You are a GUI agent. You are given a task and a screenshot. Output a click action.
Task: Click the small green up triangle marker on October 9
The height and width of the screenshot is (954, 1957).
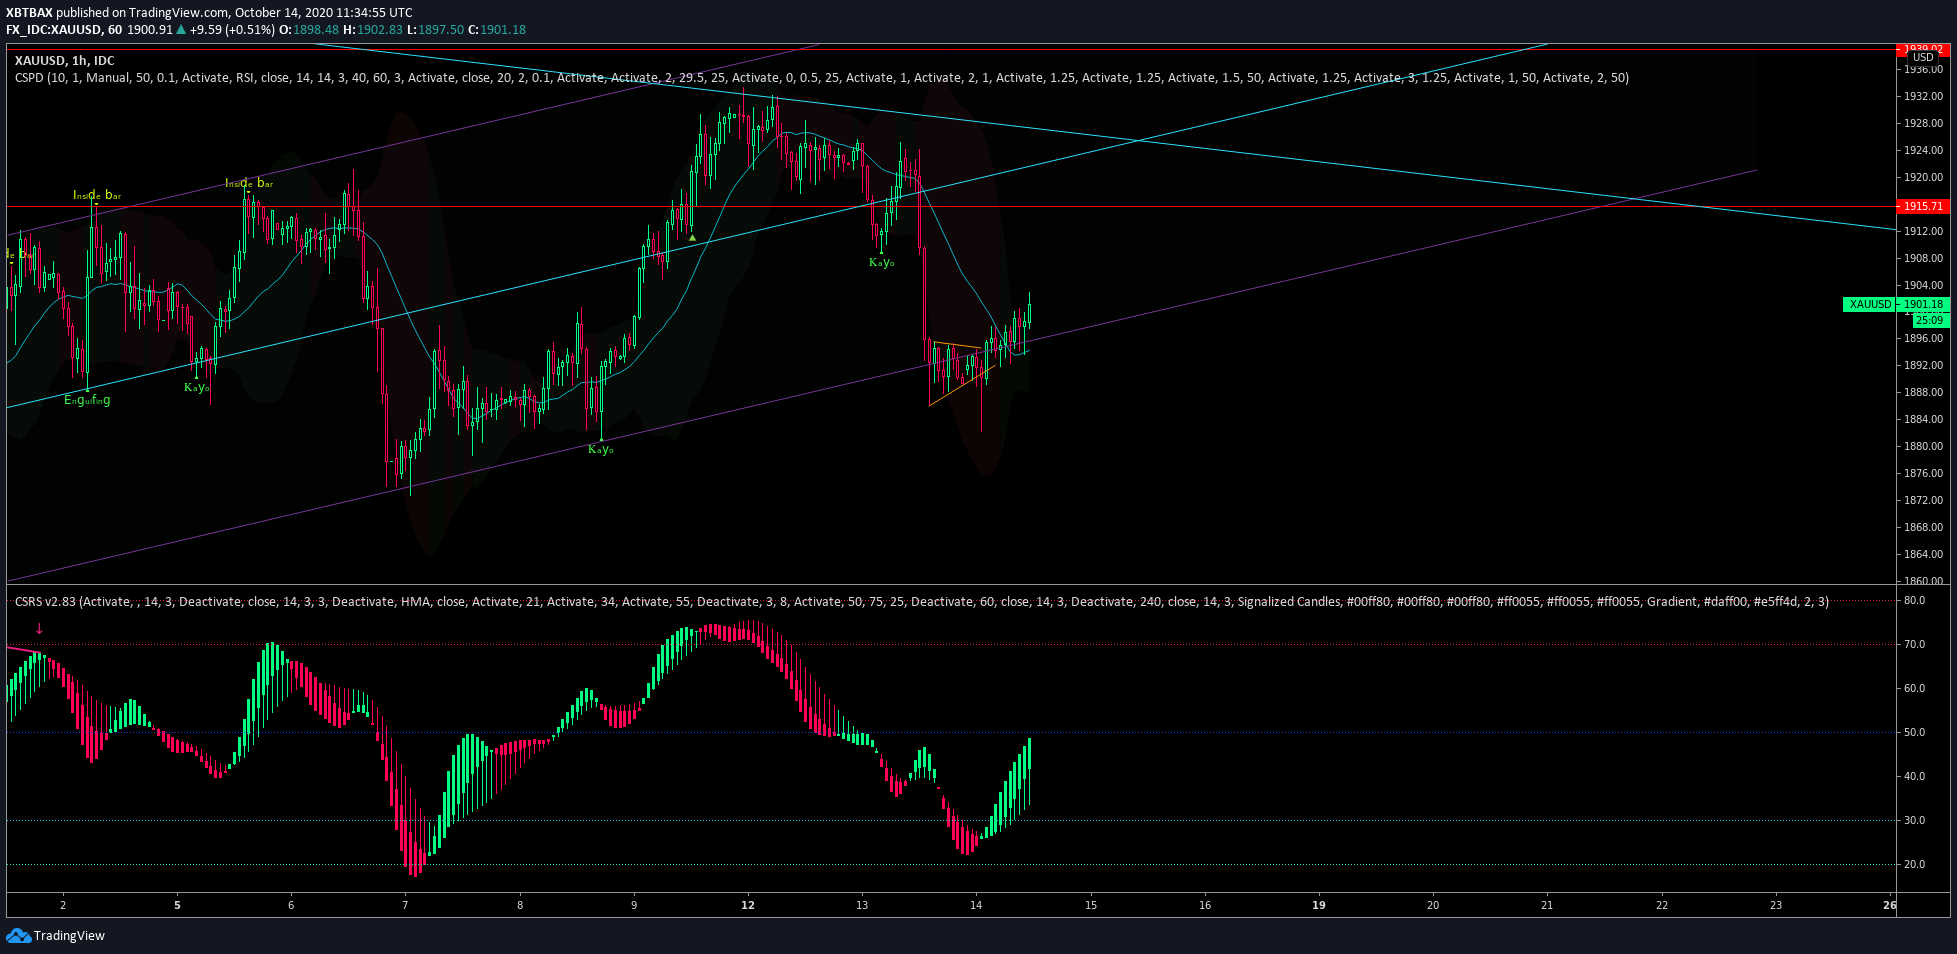692,238
